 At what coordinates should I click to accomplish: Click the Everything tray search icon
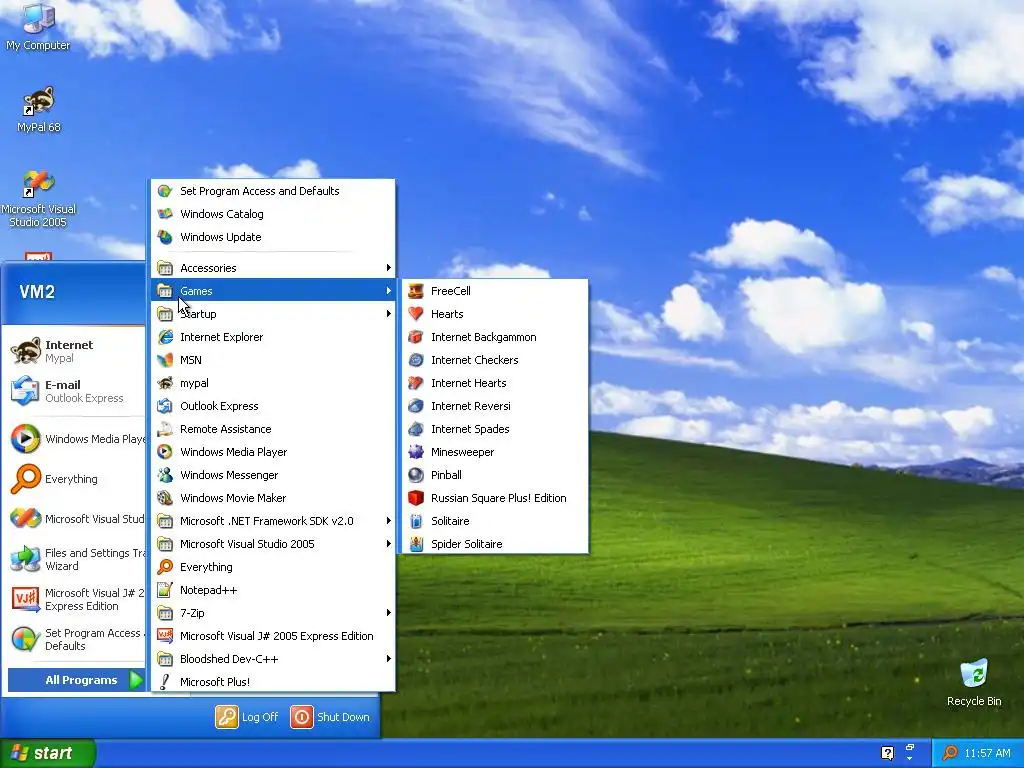950,753
